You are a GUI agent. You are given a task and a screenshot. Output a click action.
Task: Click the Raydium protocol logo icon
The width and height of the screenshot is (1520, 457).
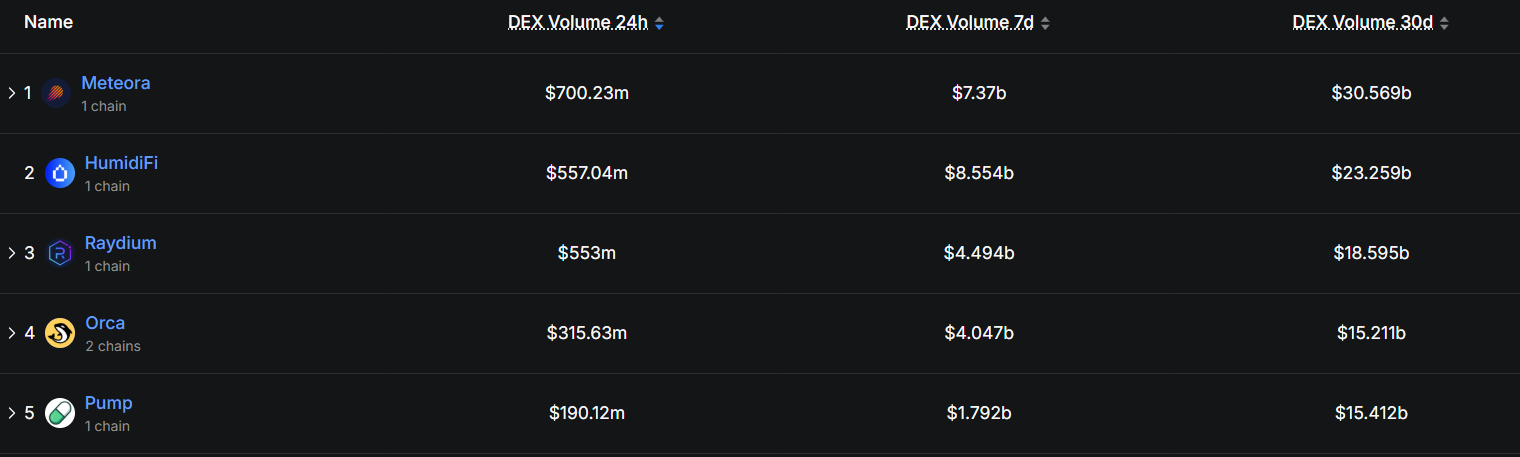(x=60, y=253)
